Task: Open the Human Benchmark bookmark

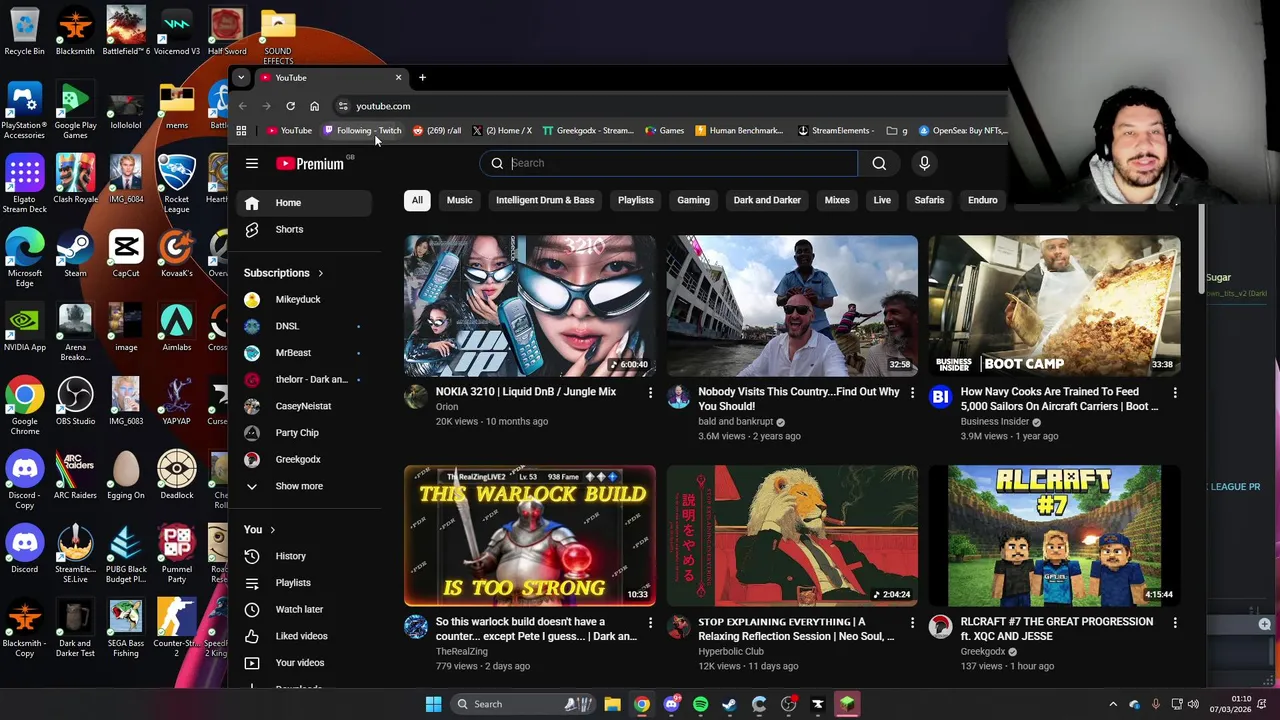Action: [x=739, y=131]
